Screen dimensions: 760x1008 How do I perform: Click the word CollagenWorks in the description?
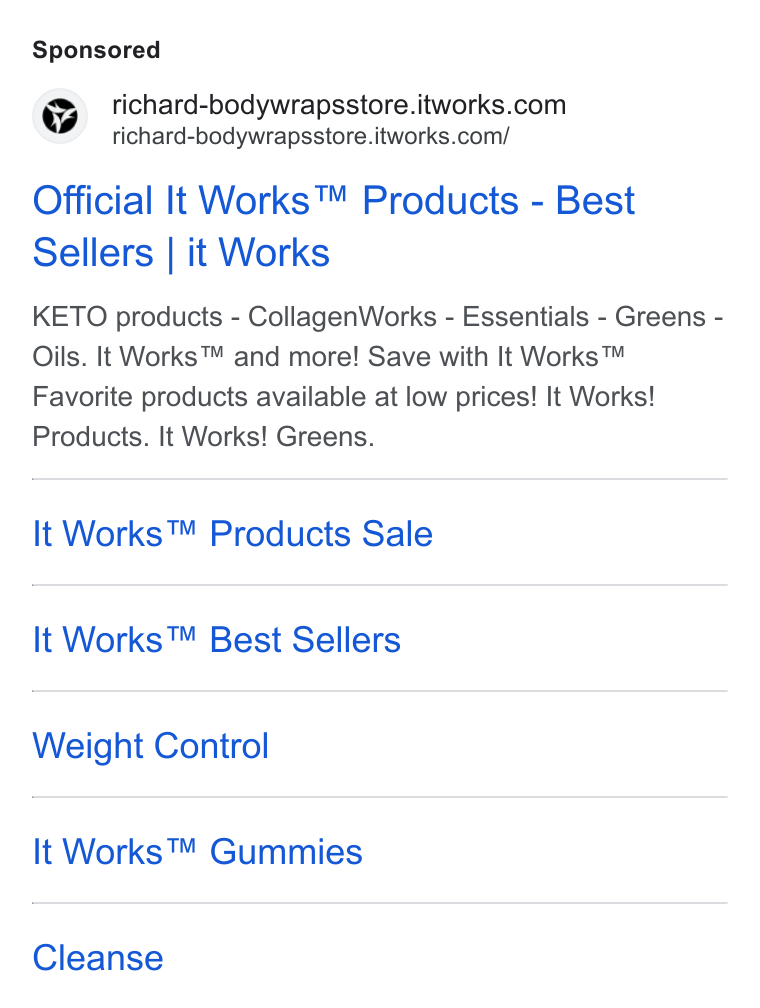pos(342,317)
